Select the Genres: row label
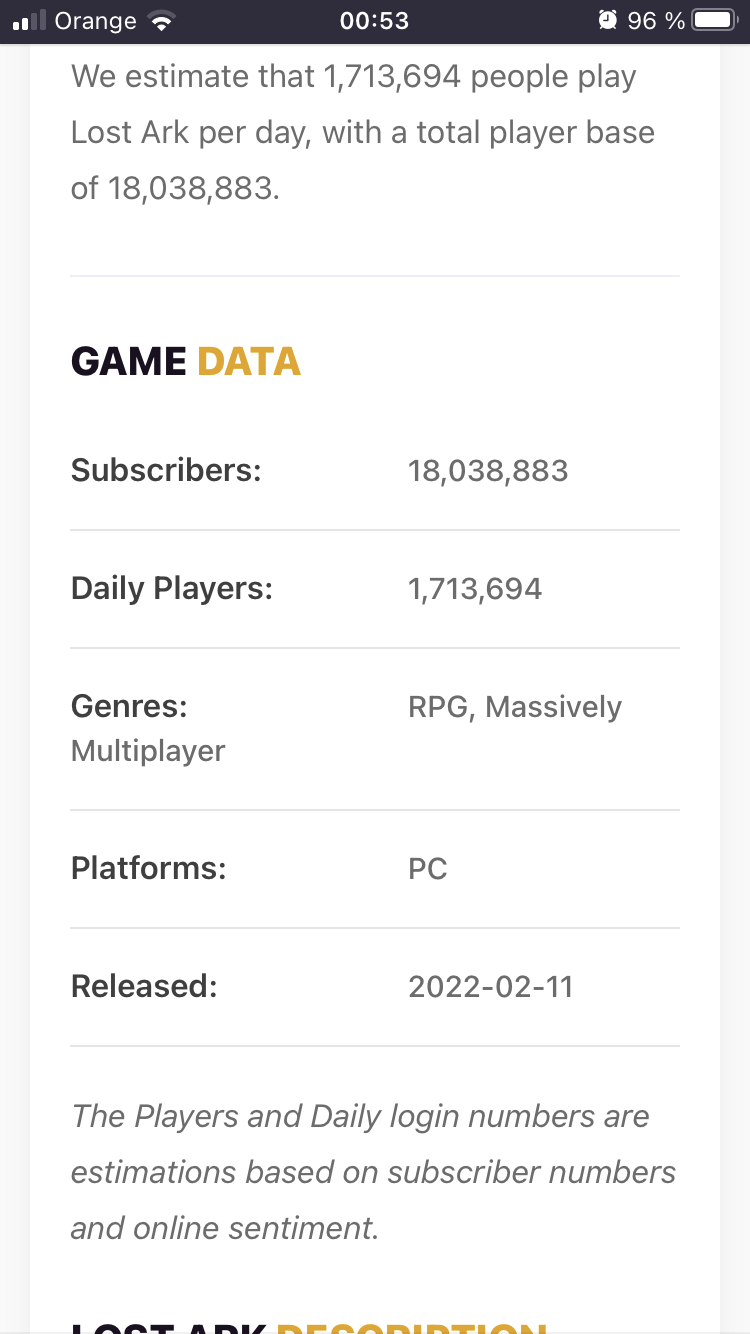 (x=129, y=707)
